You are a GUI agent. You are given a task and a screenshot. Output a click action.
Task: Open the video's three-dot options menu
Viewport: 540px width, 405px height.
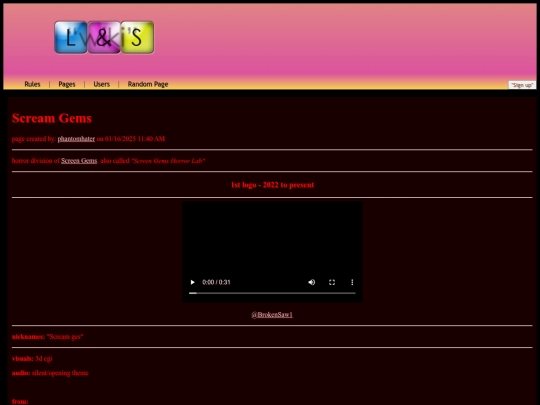pyautogui.click(x=352, y=282)
